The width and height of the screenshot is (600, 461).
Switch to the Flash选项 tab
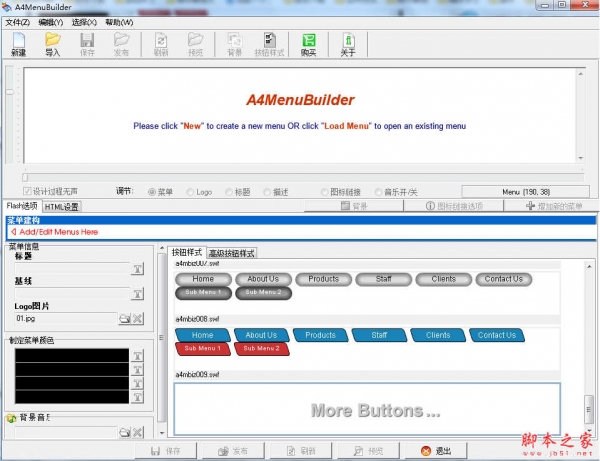pos(22,206)
